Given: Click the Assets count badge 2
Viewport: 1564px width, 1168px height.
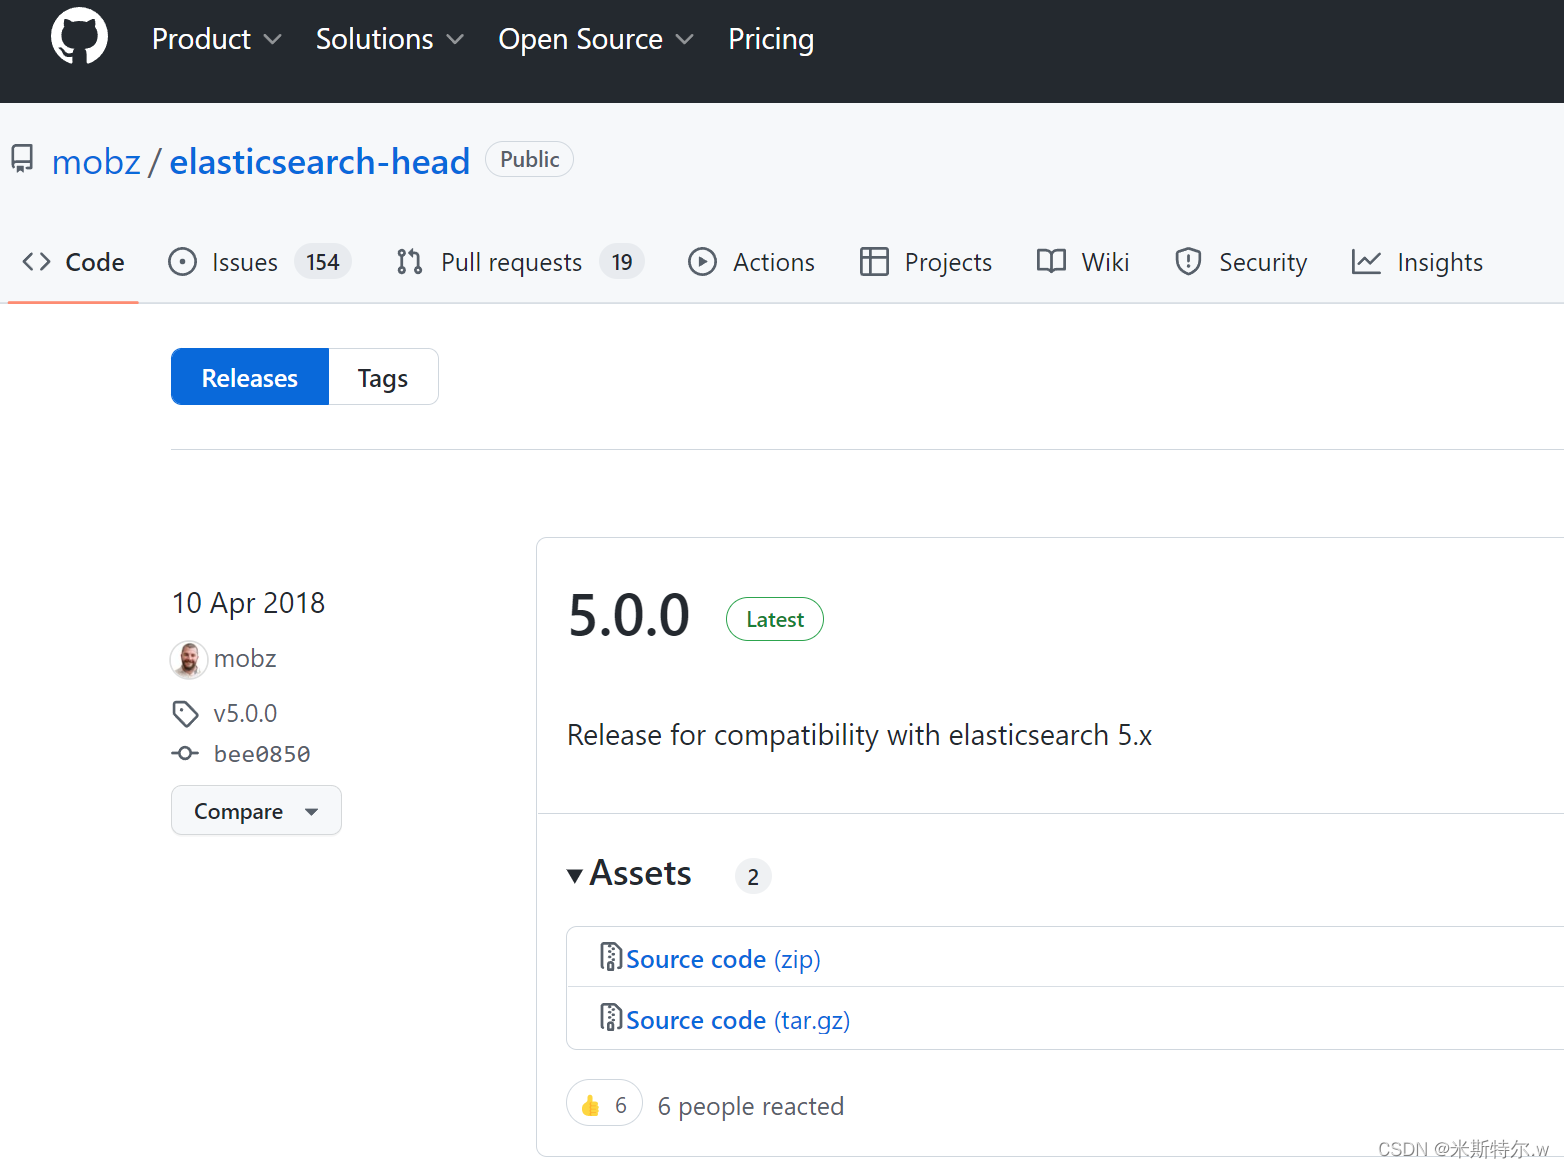Looking at the screenshot, I should tap(753, 876).
